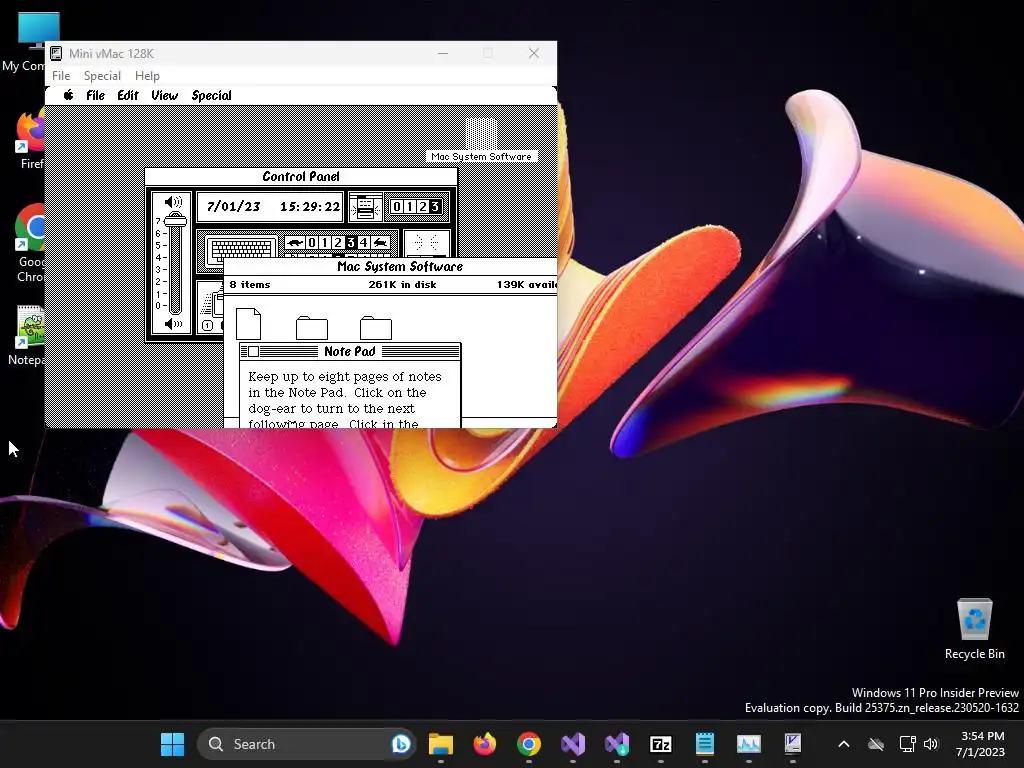Click the Mini vMac icon on the taskbar
The width and height of the screenshot is (1024, 768).
pyautogui.click(x=793, y=744)
